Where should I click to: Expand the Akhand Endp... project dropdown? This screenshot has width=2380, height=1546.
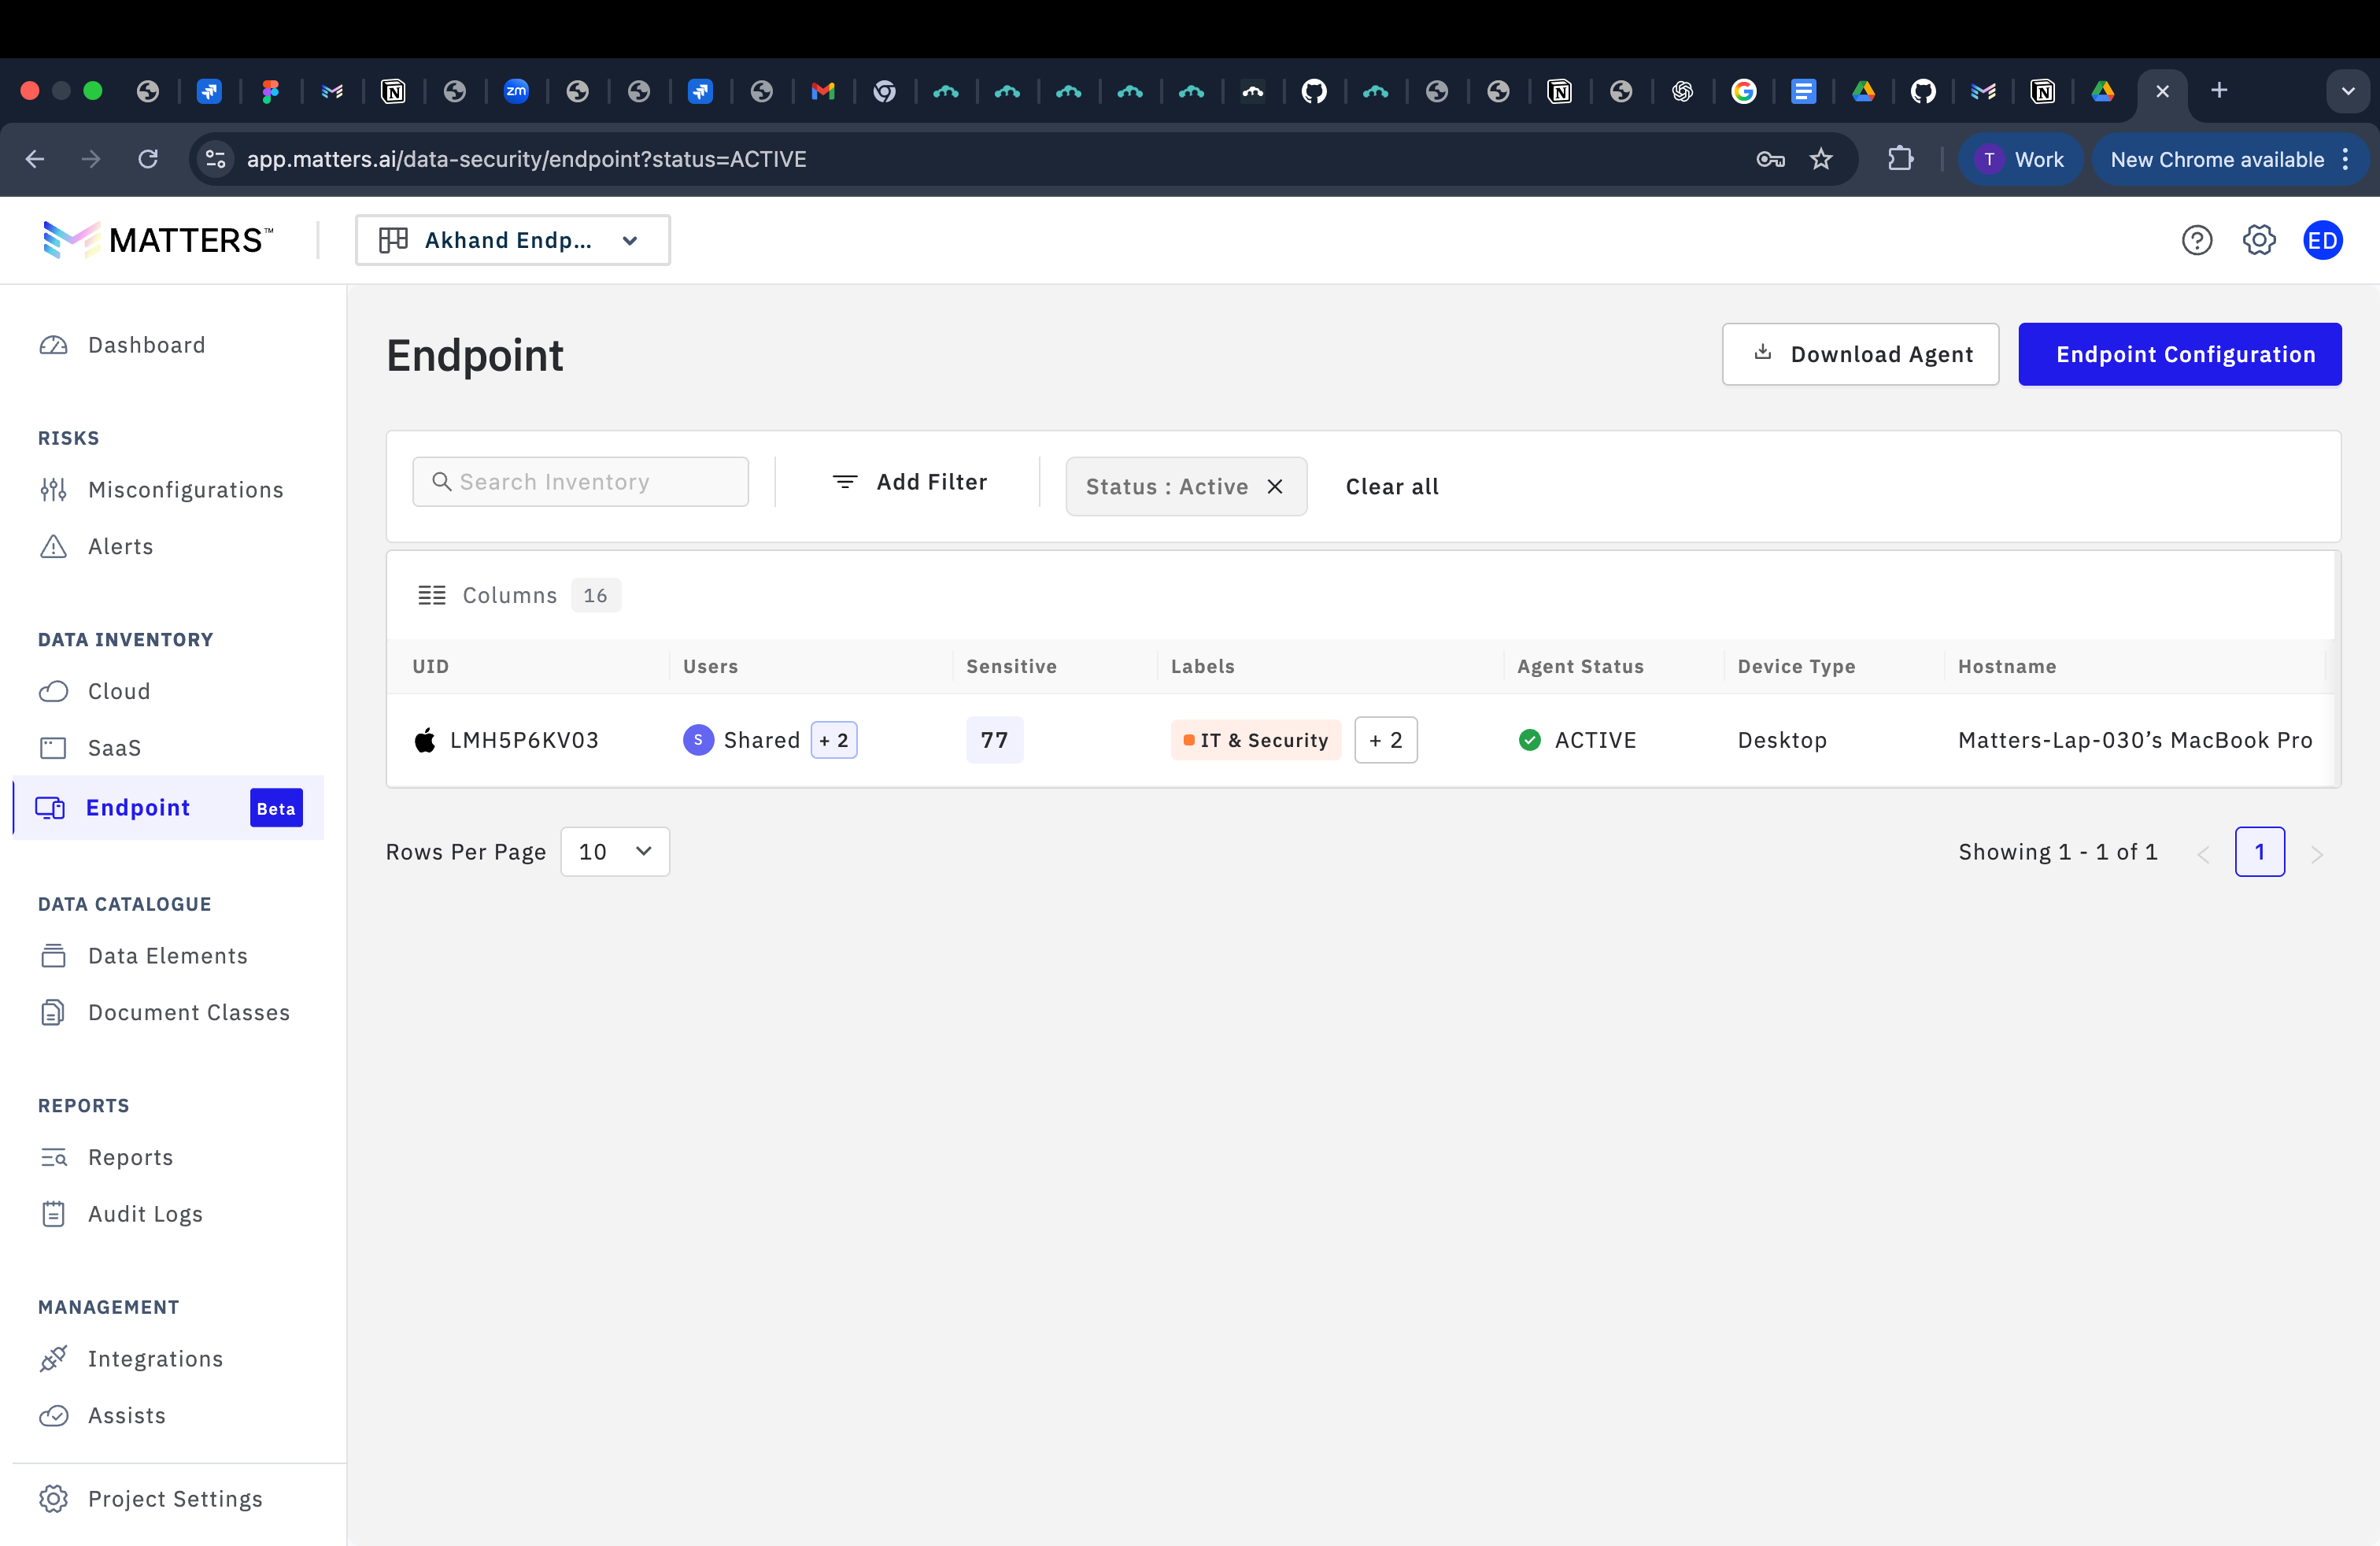512,240
